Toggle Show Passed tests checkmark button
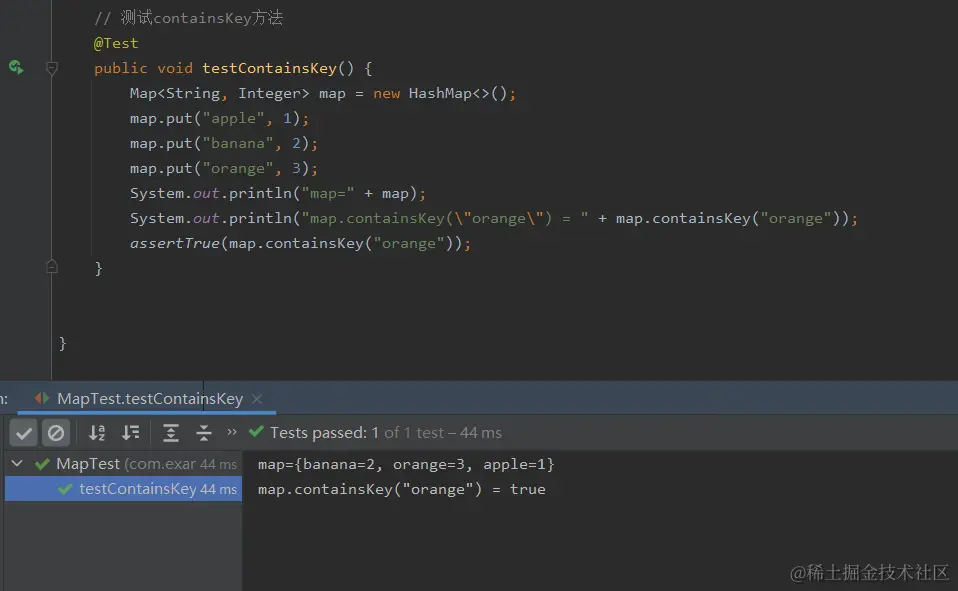The image size is (958, 591). pyautogui.click(x=24, y=433)
